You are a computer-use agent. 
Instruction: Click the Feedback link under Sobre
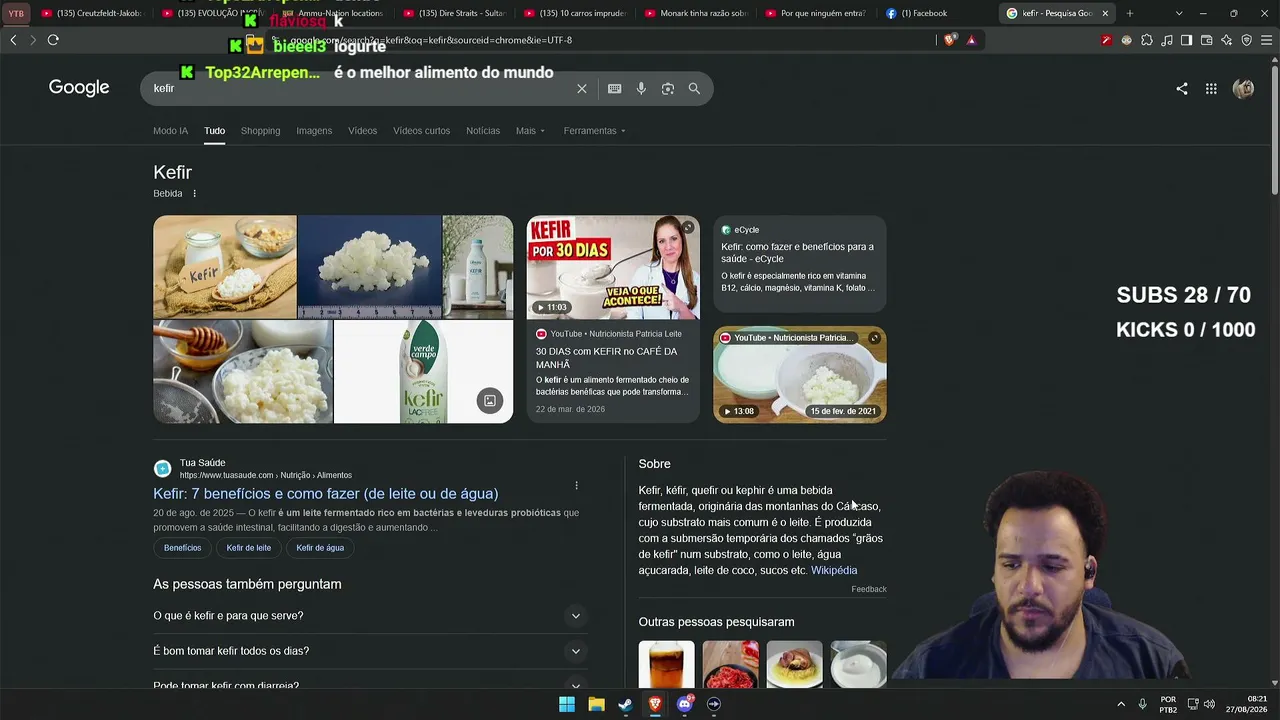pos(869,589)
